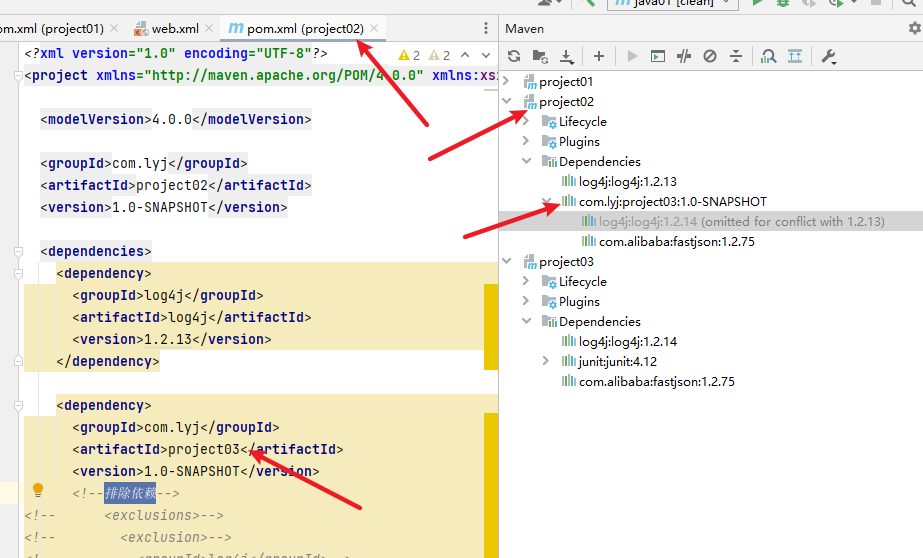Click artifactId project03 line in editor
The width and height of the screenshot is (923, 558).
(208, 450)
